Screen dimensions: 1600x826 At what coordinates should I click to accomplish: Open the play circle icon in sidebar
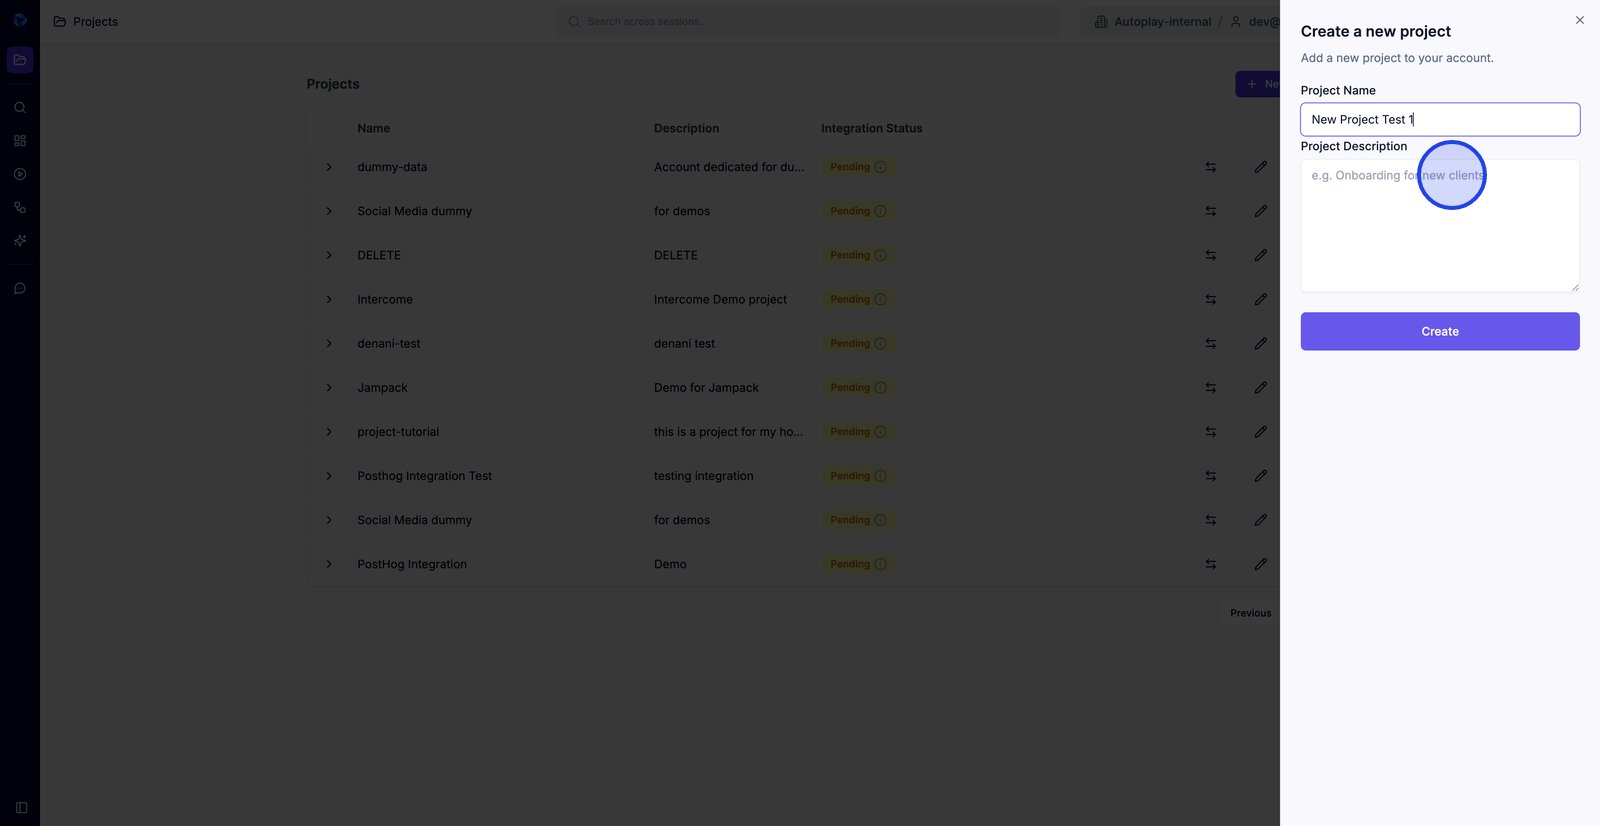[x=20, y=174]
